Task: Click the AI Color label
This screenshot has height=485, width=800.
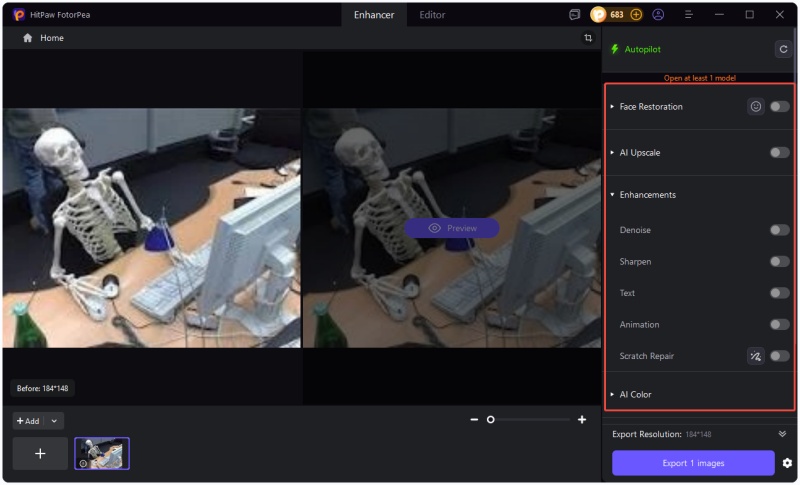Action: (x=635, y=394)
